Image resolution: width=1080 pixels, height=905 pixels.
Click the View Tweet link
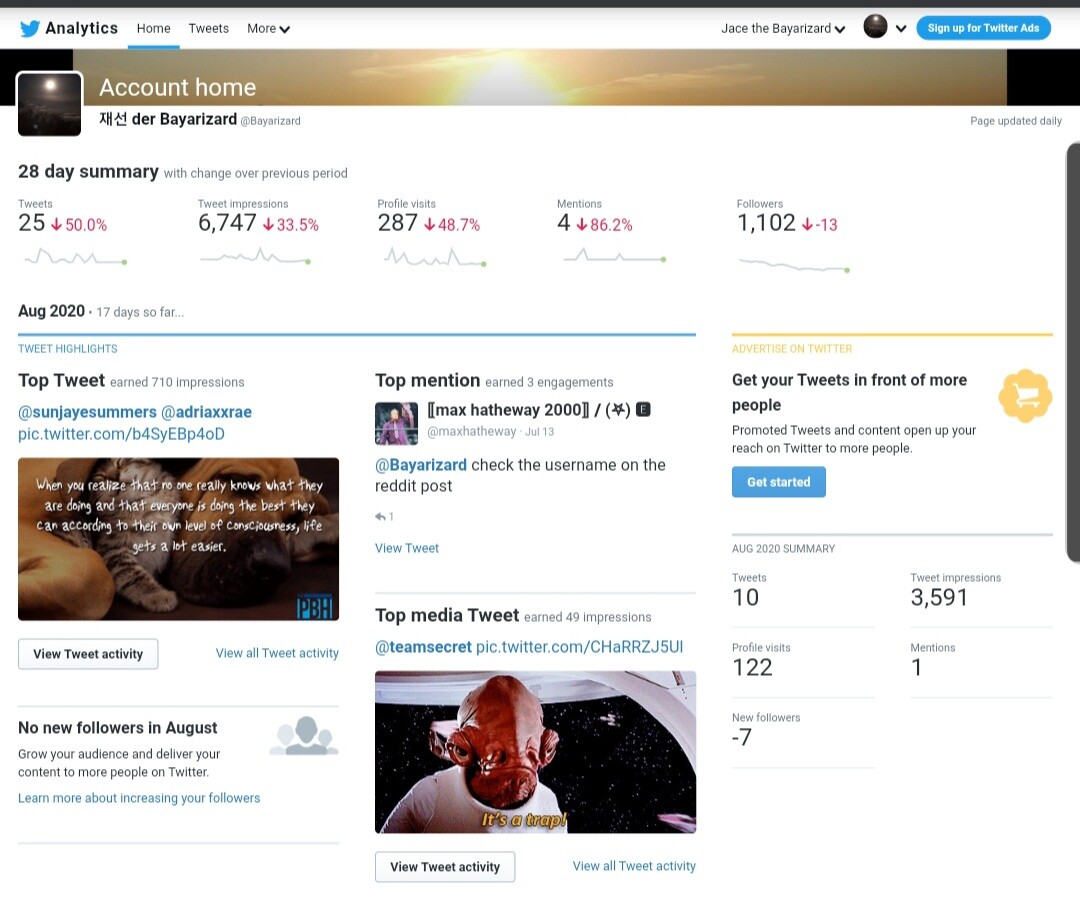(x=406, y=548)
